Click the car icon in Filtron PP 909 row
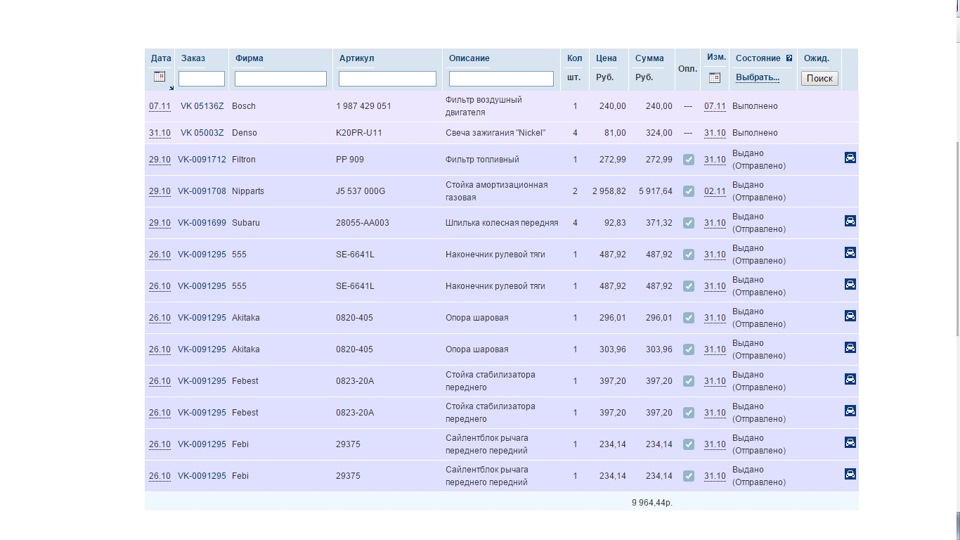The image size is (960, 540). click(850, 157)
